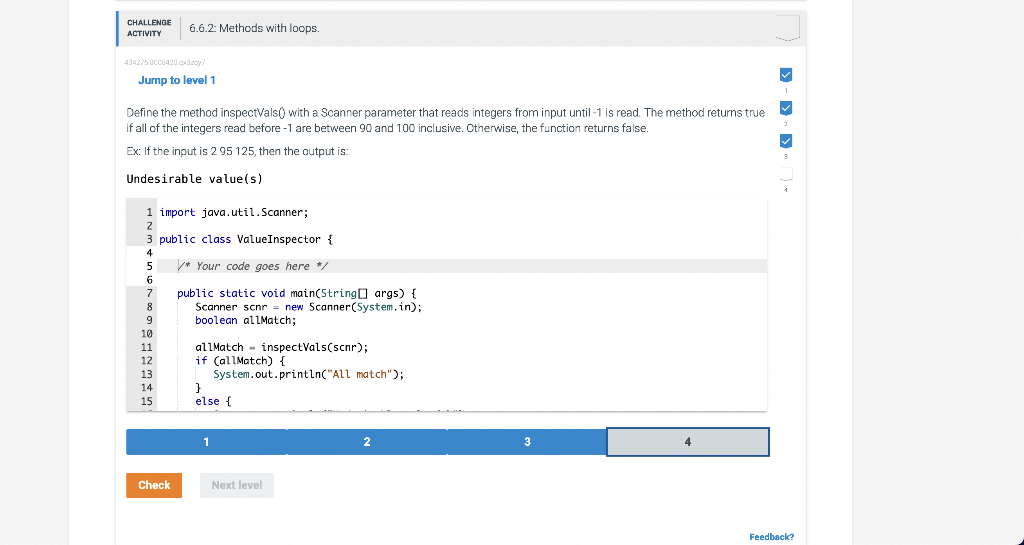The image size is (1024, 545).
Task: Click the 'if (allMatch) {' code line
Action: tap(240, 361)
